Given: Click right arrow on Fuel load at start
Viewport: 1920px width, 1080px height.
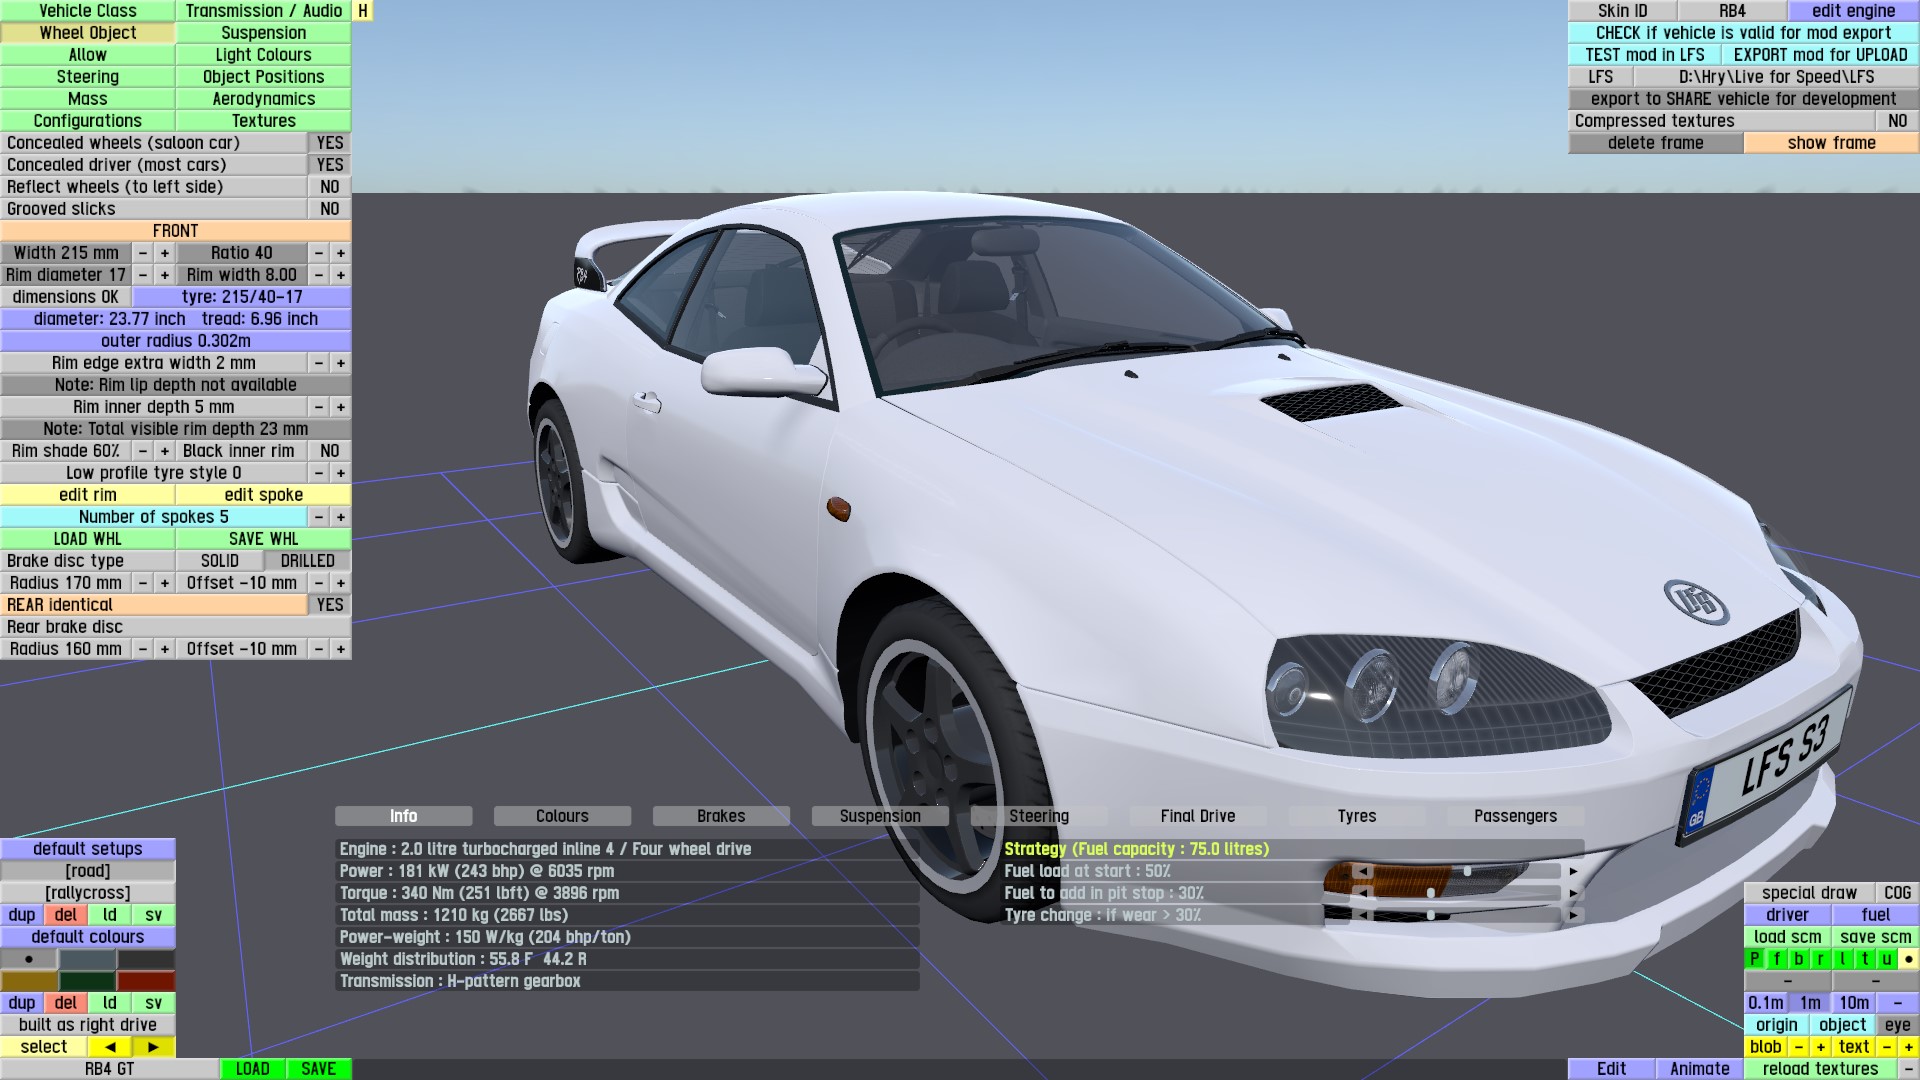Looking at the screenshot, I should tap(1573, 871).
